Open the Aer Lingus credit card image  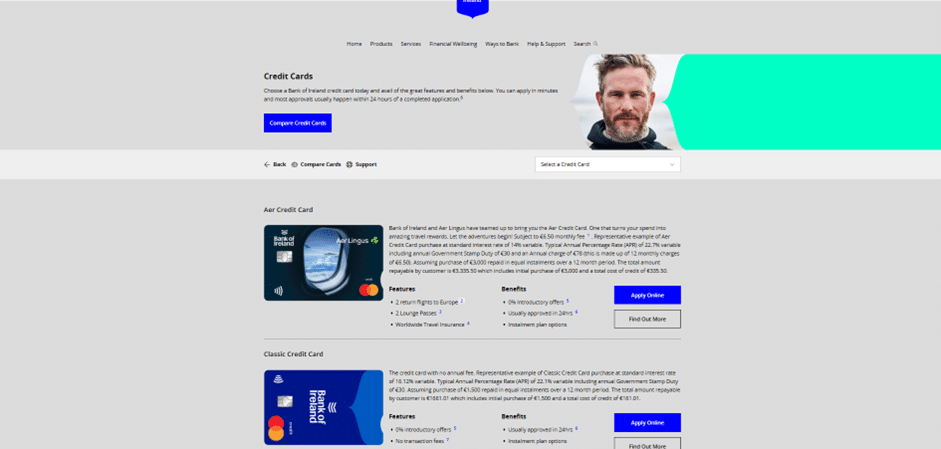point(323,263)
